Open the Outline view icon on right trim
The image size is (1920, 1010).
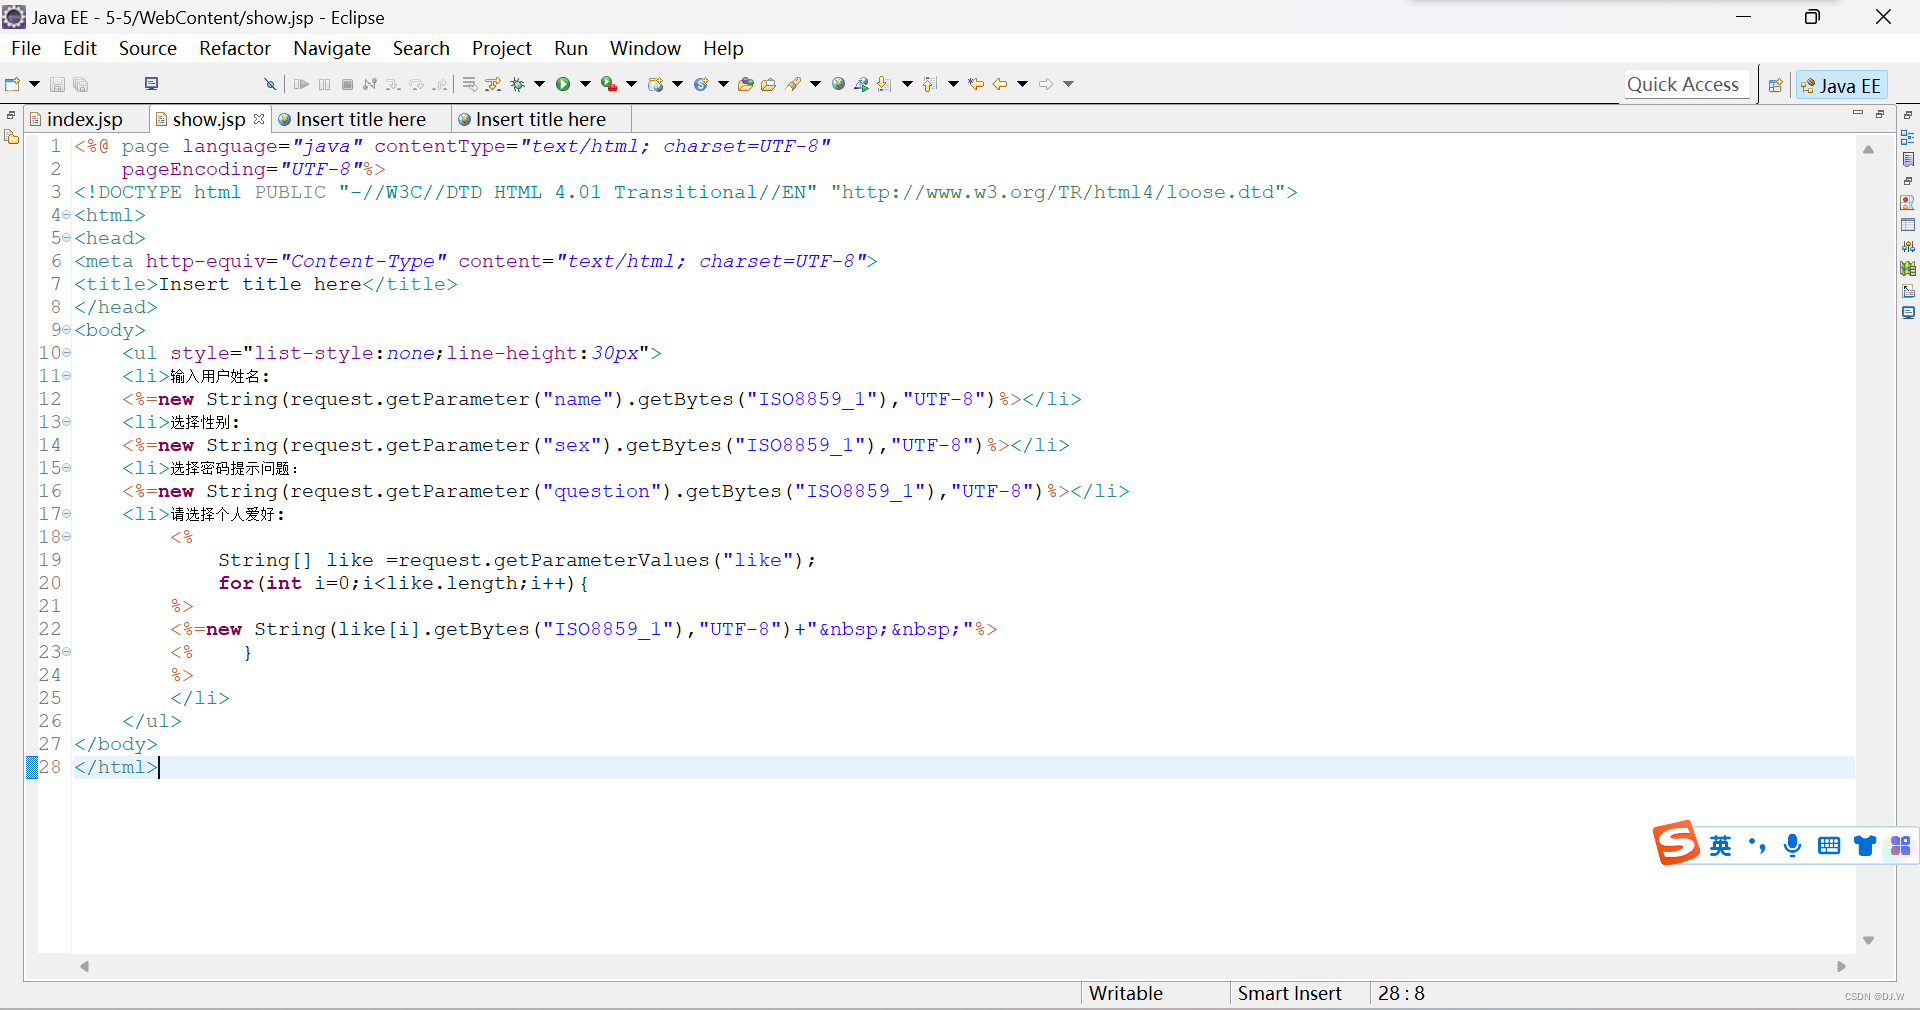[x=1908, y=137]
